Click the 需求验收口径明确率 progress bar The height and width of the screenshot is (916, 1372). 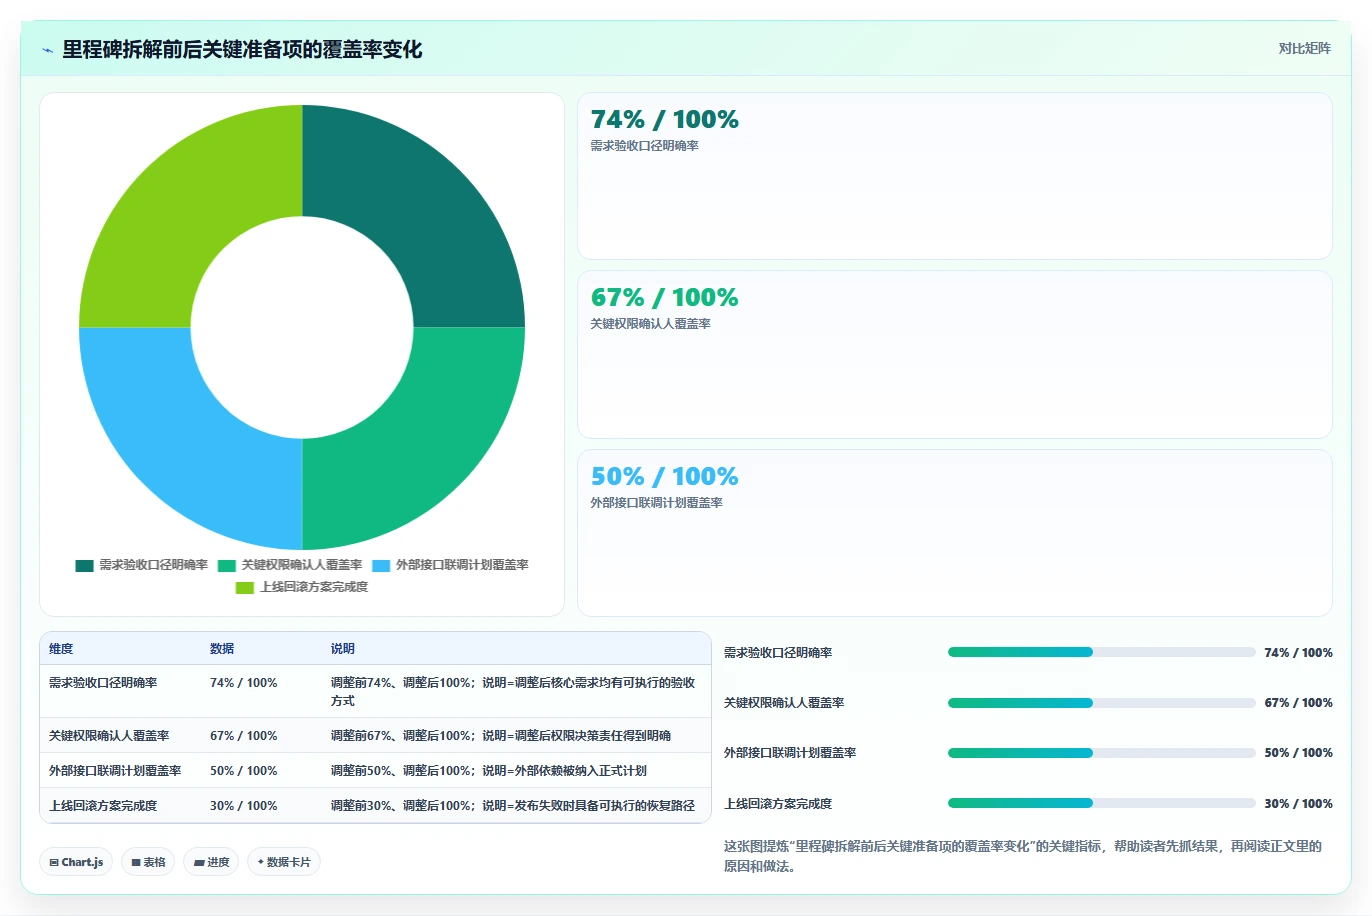(x=1101, y=652)
